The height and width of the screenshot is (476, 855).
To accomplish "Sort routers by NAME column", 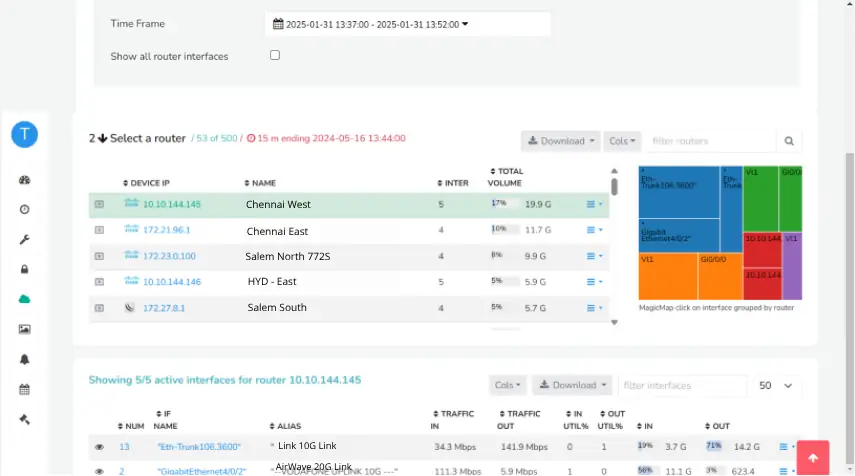I will point(260,183).
